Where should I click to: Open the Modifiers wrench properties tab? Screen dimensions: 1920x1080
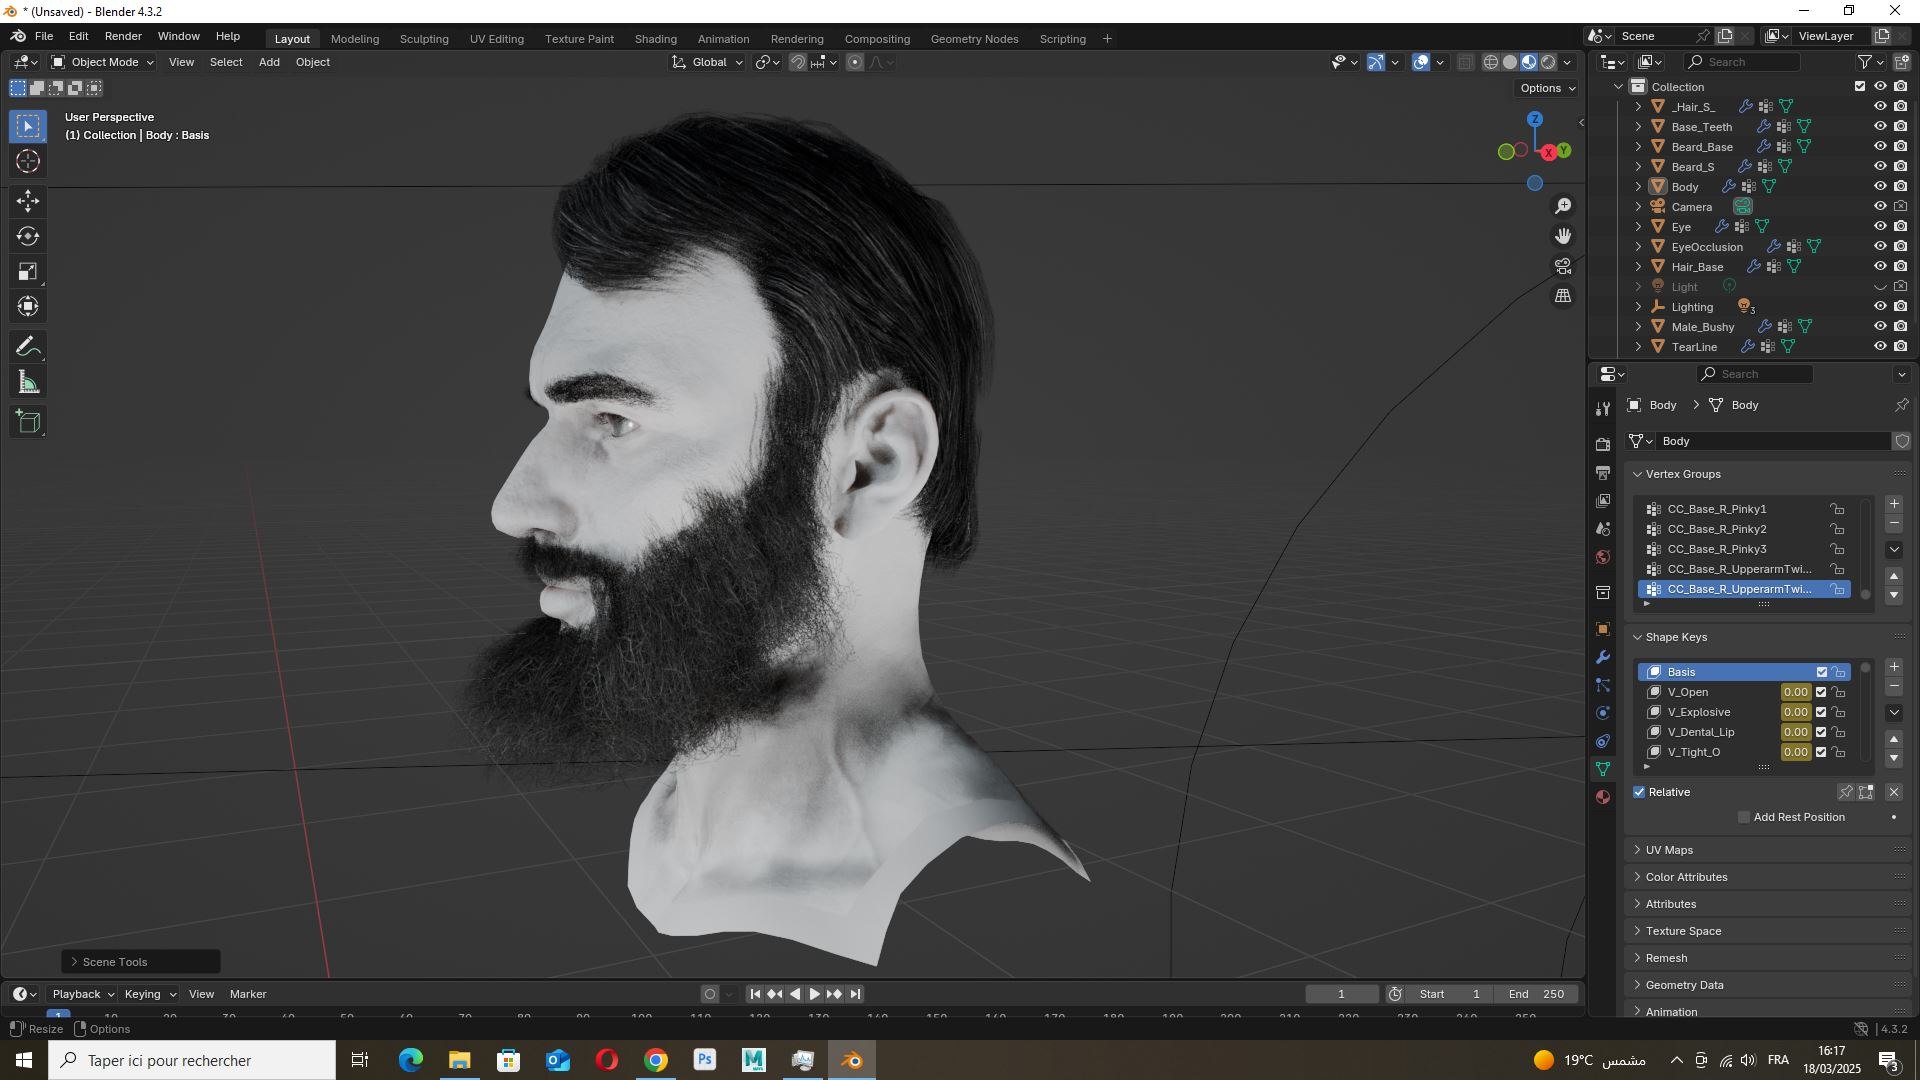pyautogui.click(x=1603, y=657)
